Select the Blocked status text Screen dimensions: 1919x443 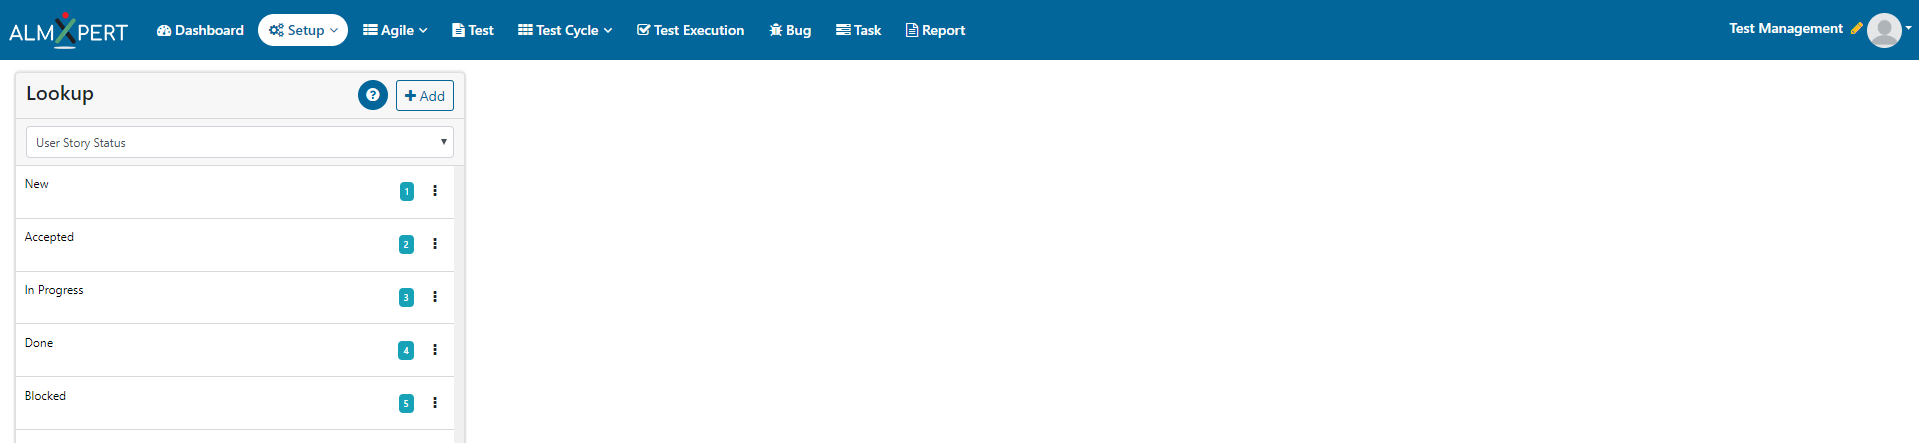pos(45,396)
